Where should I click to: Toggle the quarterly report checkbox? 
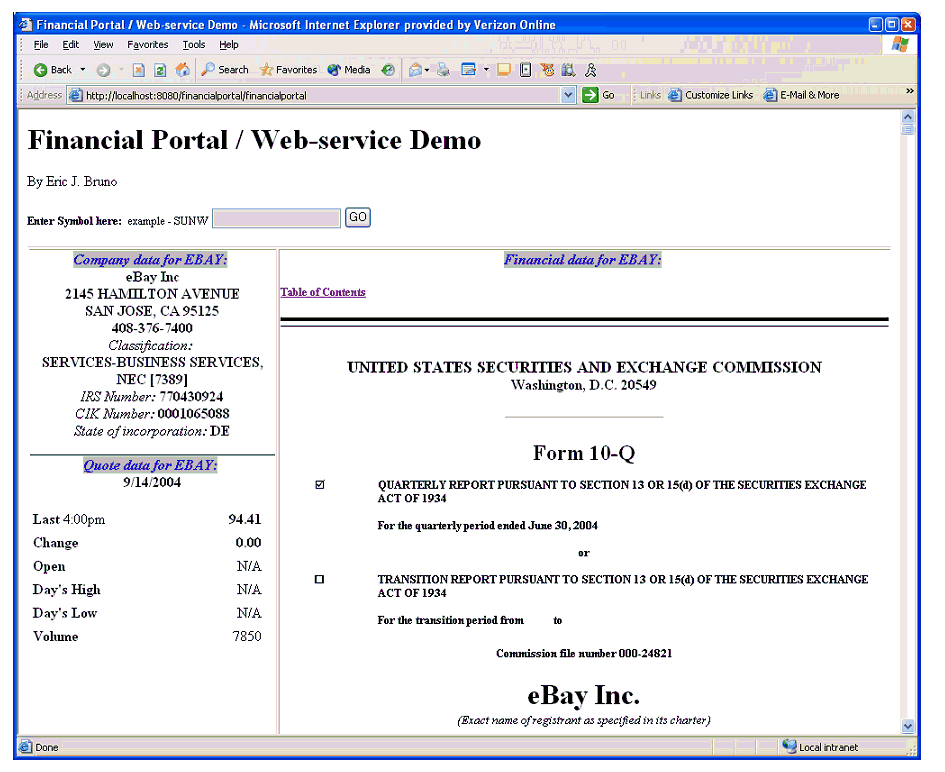pyautogui.click(x=320, y=485)
